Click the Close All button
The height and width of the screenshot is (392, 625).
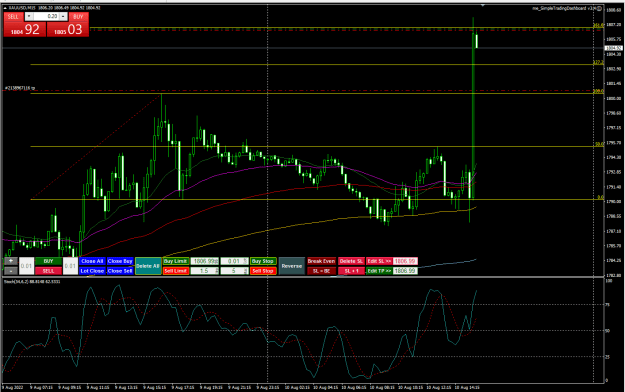pos(92,261)
